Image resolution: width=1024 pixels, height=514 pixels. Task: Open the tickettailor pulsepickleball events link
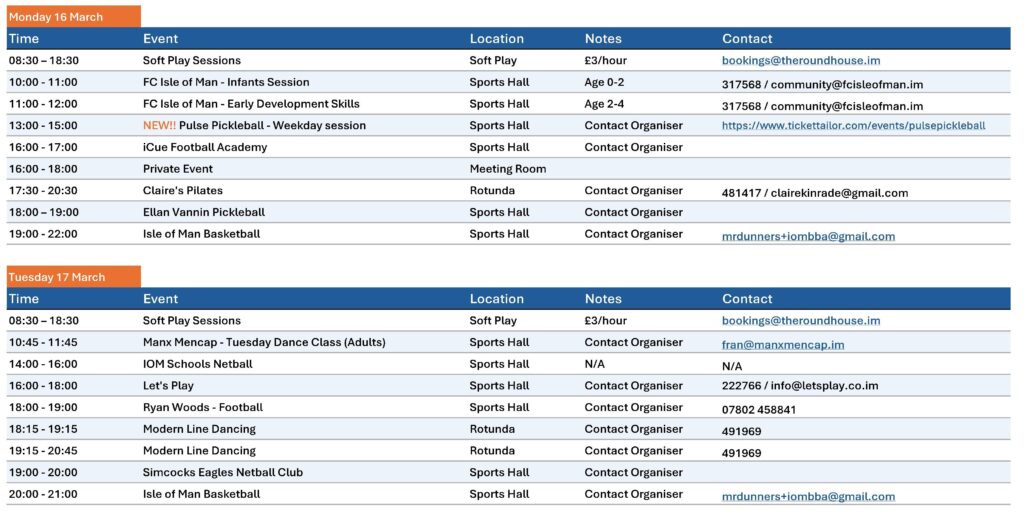point(853,126)
